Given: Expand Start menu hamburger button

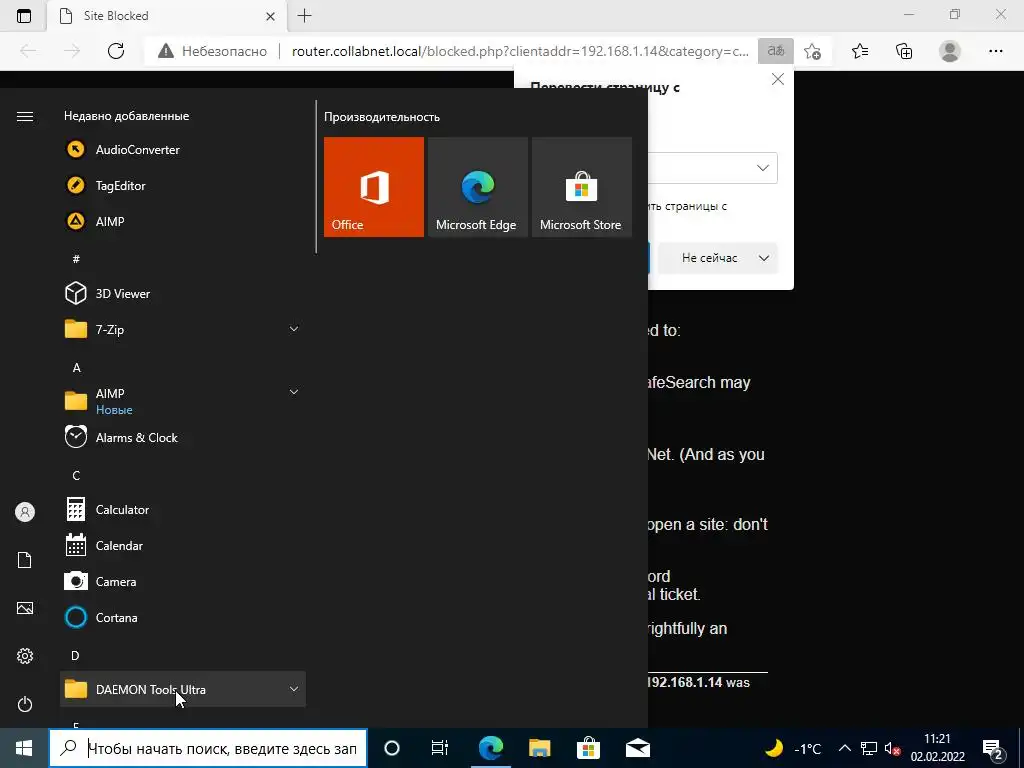Looking at the screenshot, I should (25, 116).
